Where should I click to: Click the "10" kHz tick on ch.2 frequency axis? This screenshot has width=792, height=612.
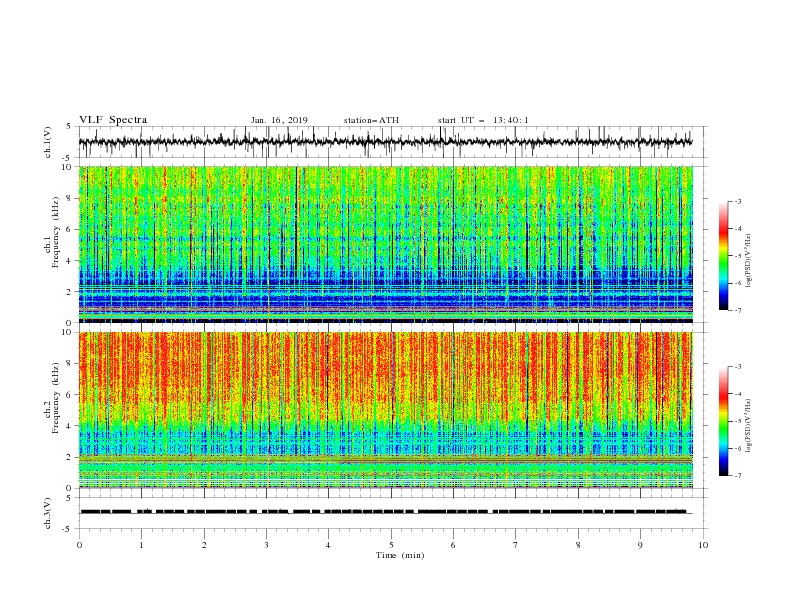coord(68,332)
